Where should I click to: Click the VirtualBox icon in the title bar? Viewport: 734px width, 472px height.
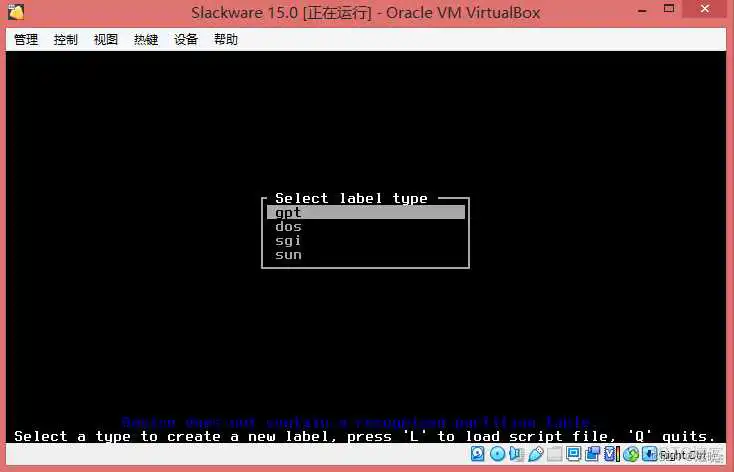tap(16, 12)
